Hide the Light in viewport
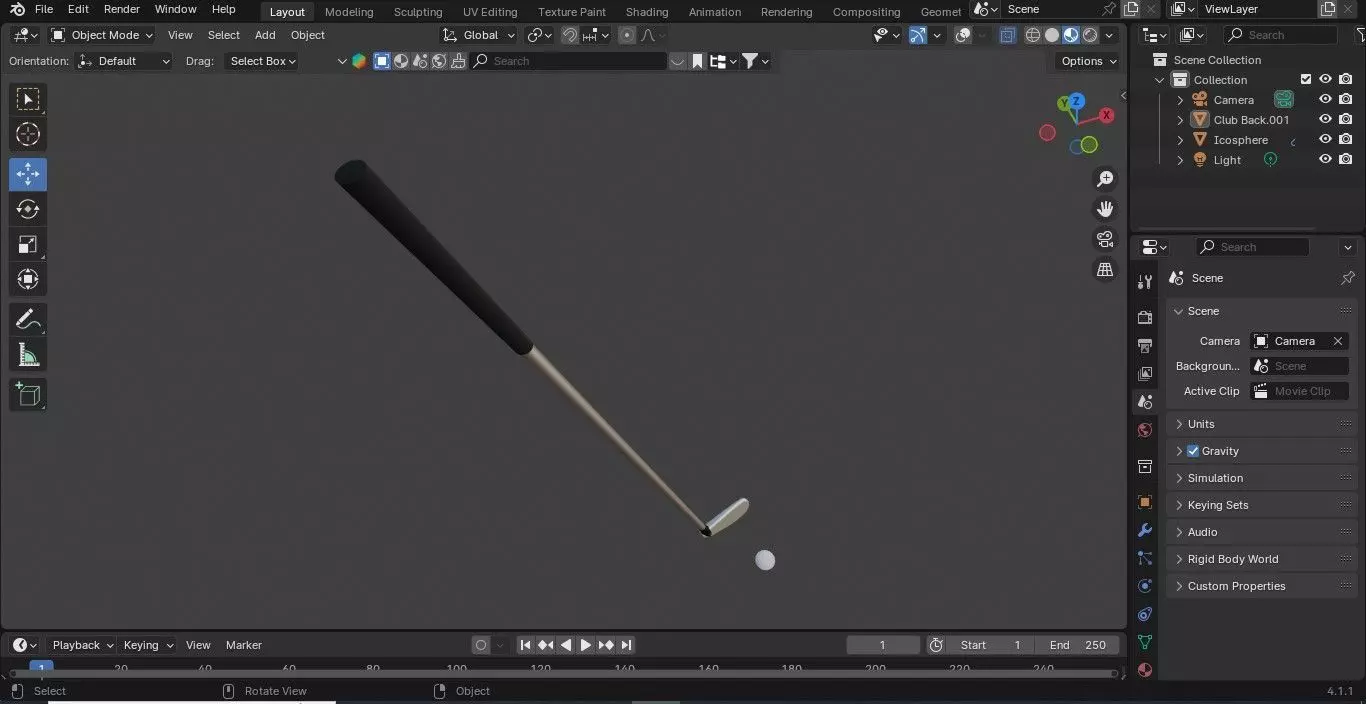1366x704 pixels. pos(1325,160)
